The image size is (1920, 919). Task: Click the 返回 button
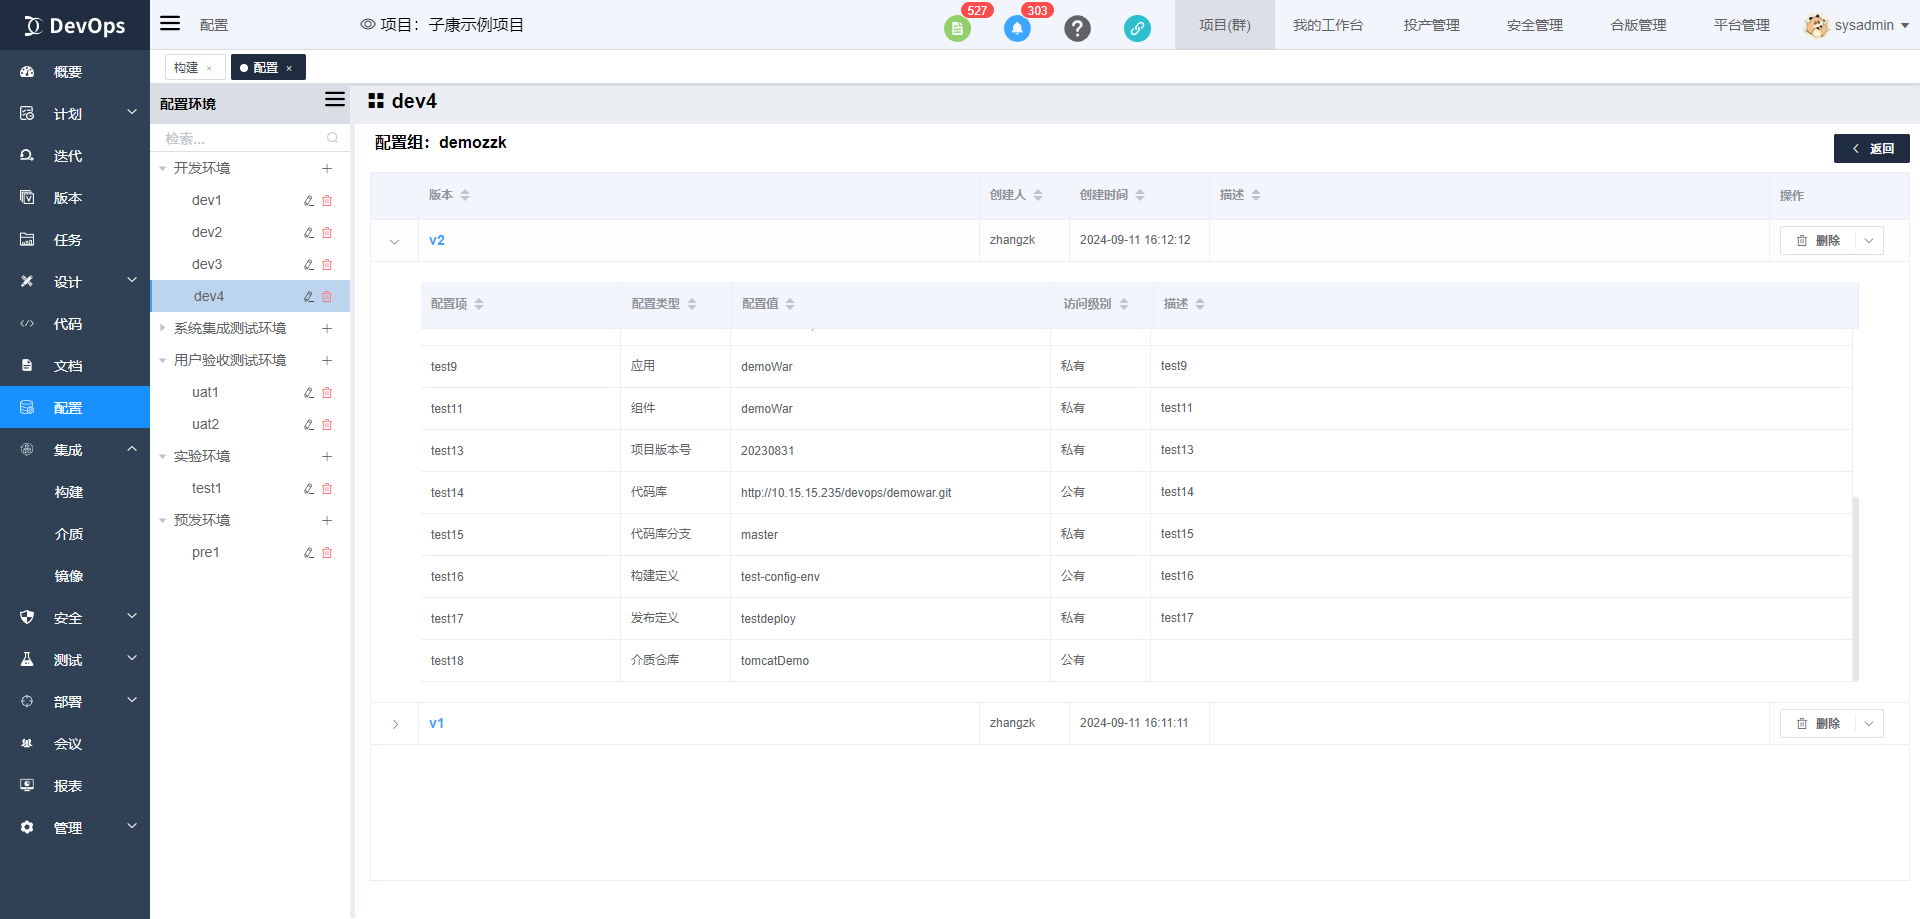point(1871,149)
